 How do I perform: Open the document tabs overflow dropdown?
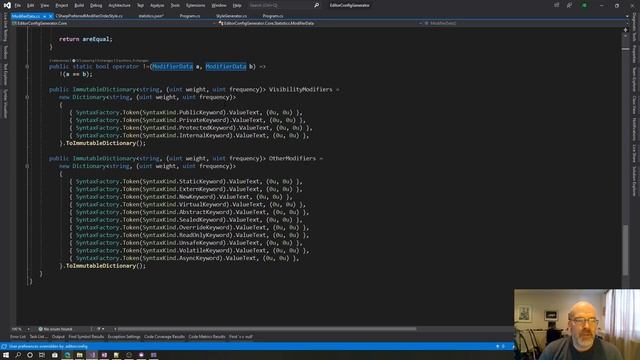click(627, 16)
